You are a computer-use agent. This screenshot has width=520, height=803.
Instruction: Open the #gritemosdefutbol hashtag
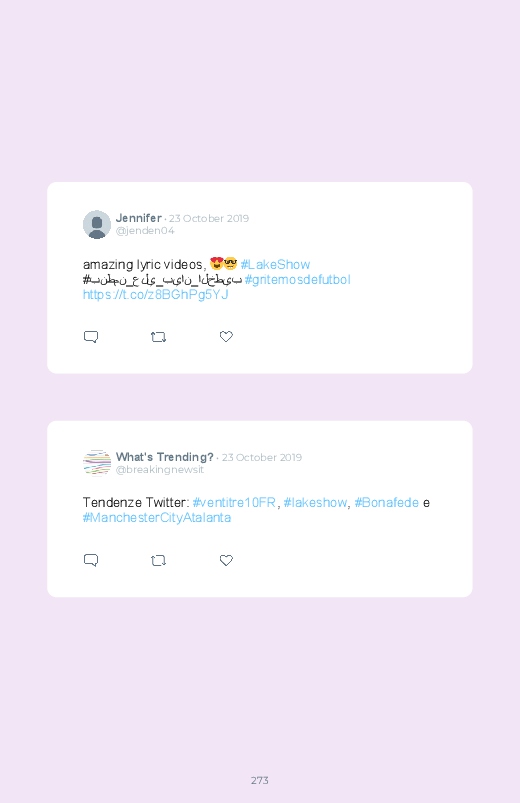click(298, 280)
